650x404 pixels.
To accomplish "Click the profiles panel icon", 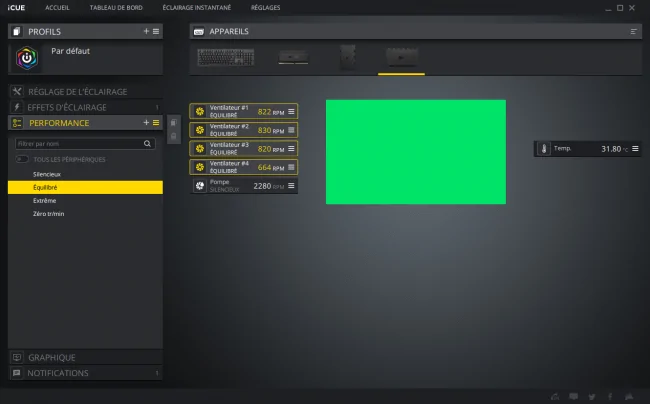I will pos(16,31).
